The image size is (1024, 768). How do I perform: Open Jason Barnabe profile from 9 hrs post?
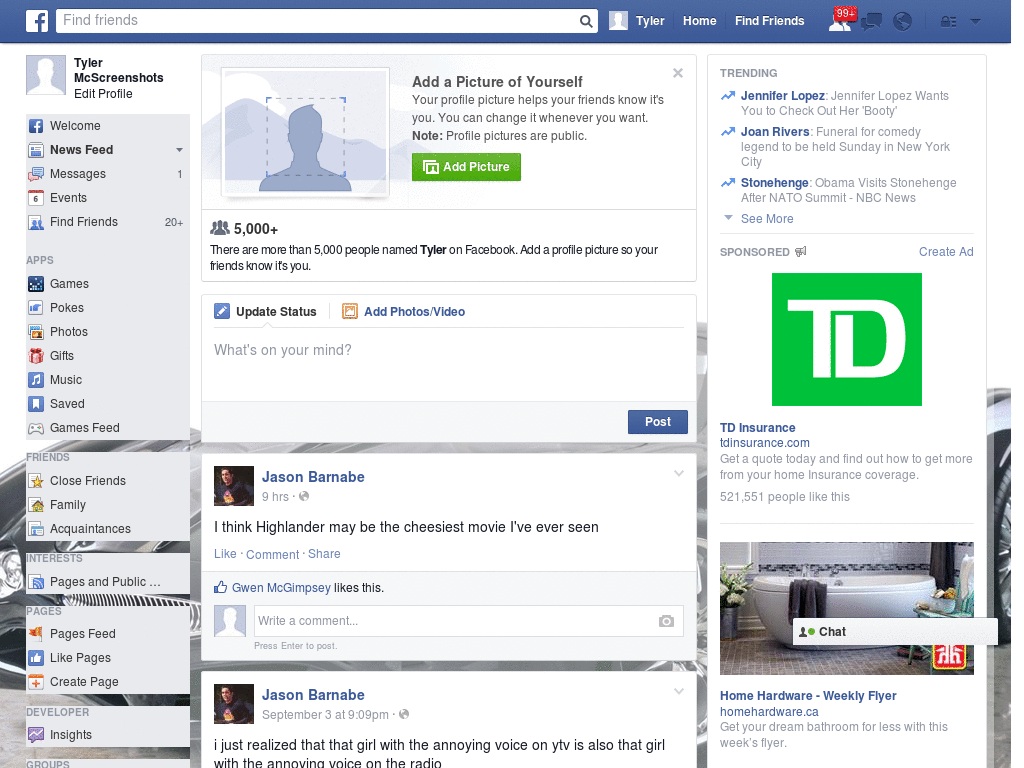[313, 477]
